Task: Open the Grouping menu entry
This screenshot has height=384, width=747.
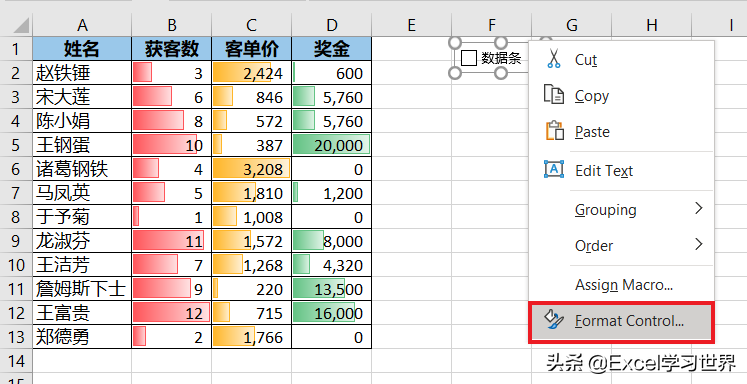Action: click(x=621, y=210)
